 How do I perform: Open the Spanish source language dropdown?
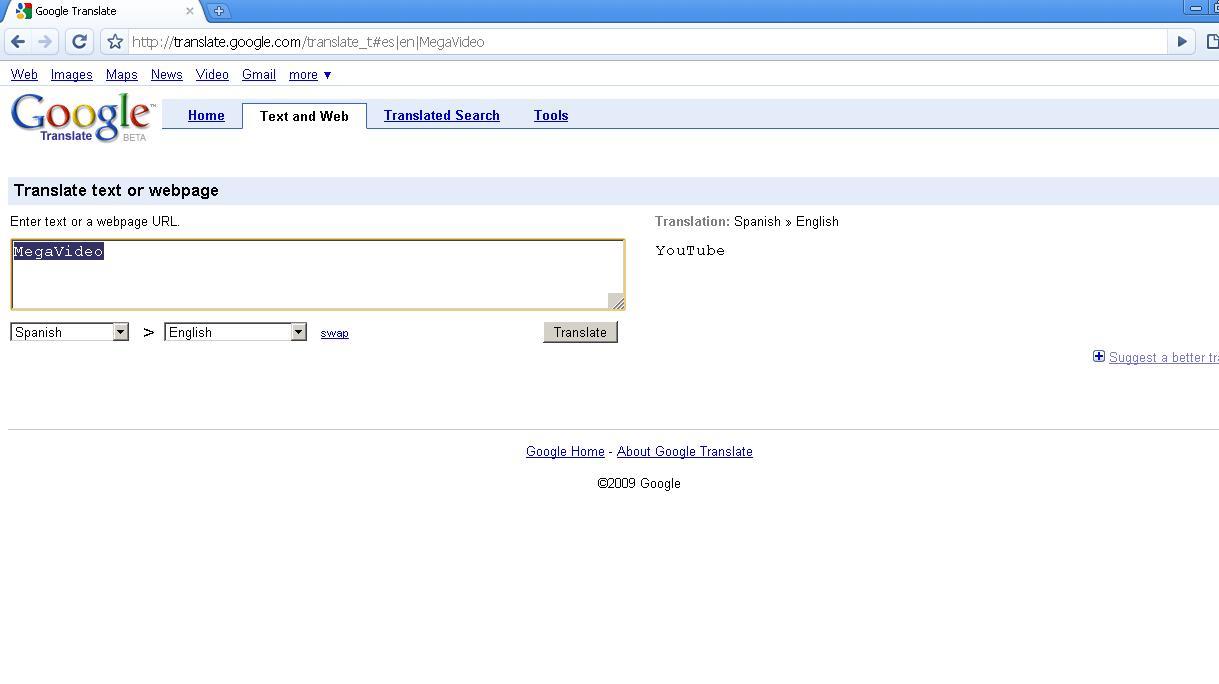tap(69, 332)
